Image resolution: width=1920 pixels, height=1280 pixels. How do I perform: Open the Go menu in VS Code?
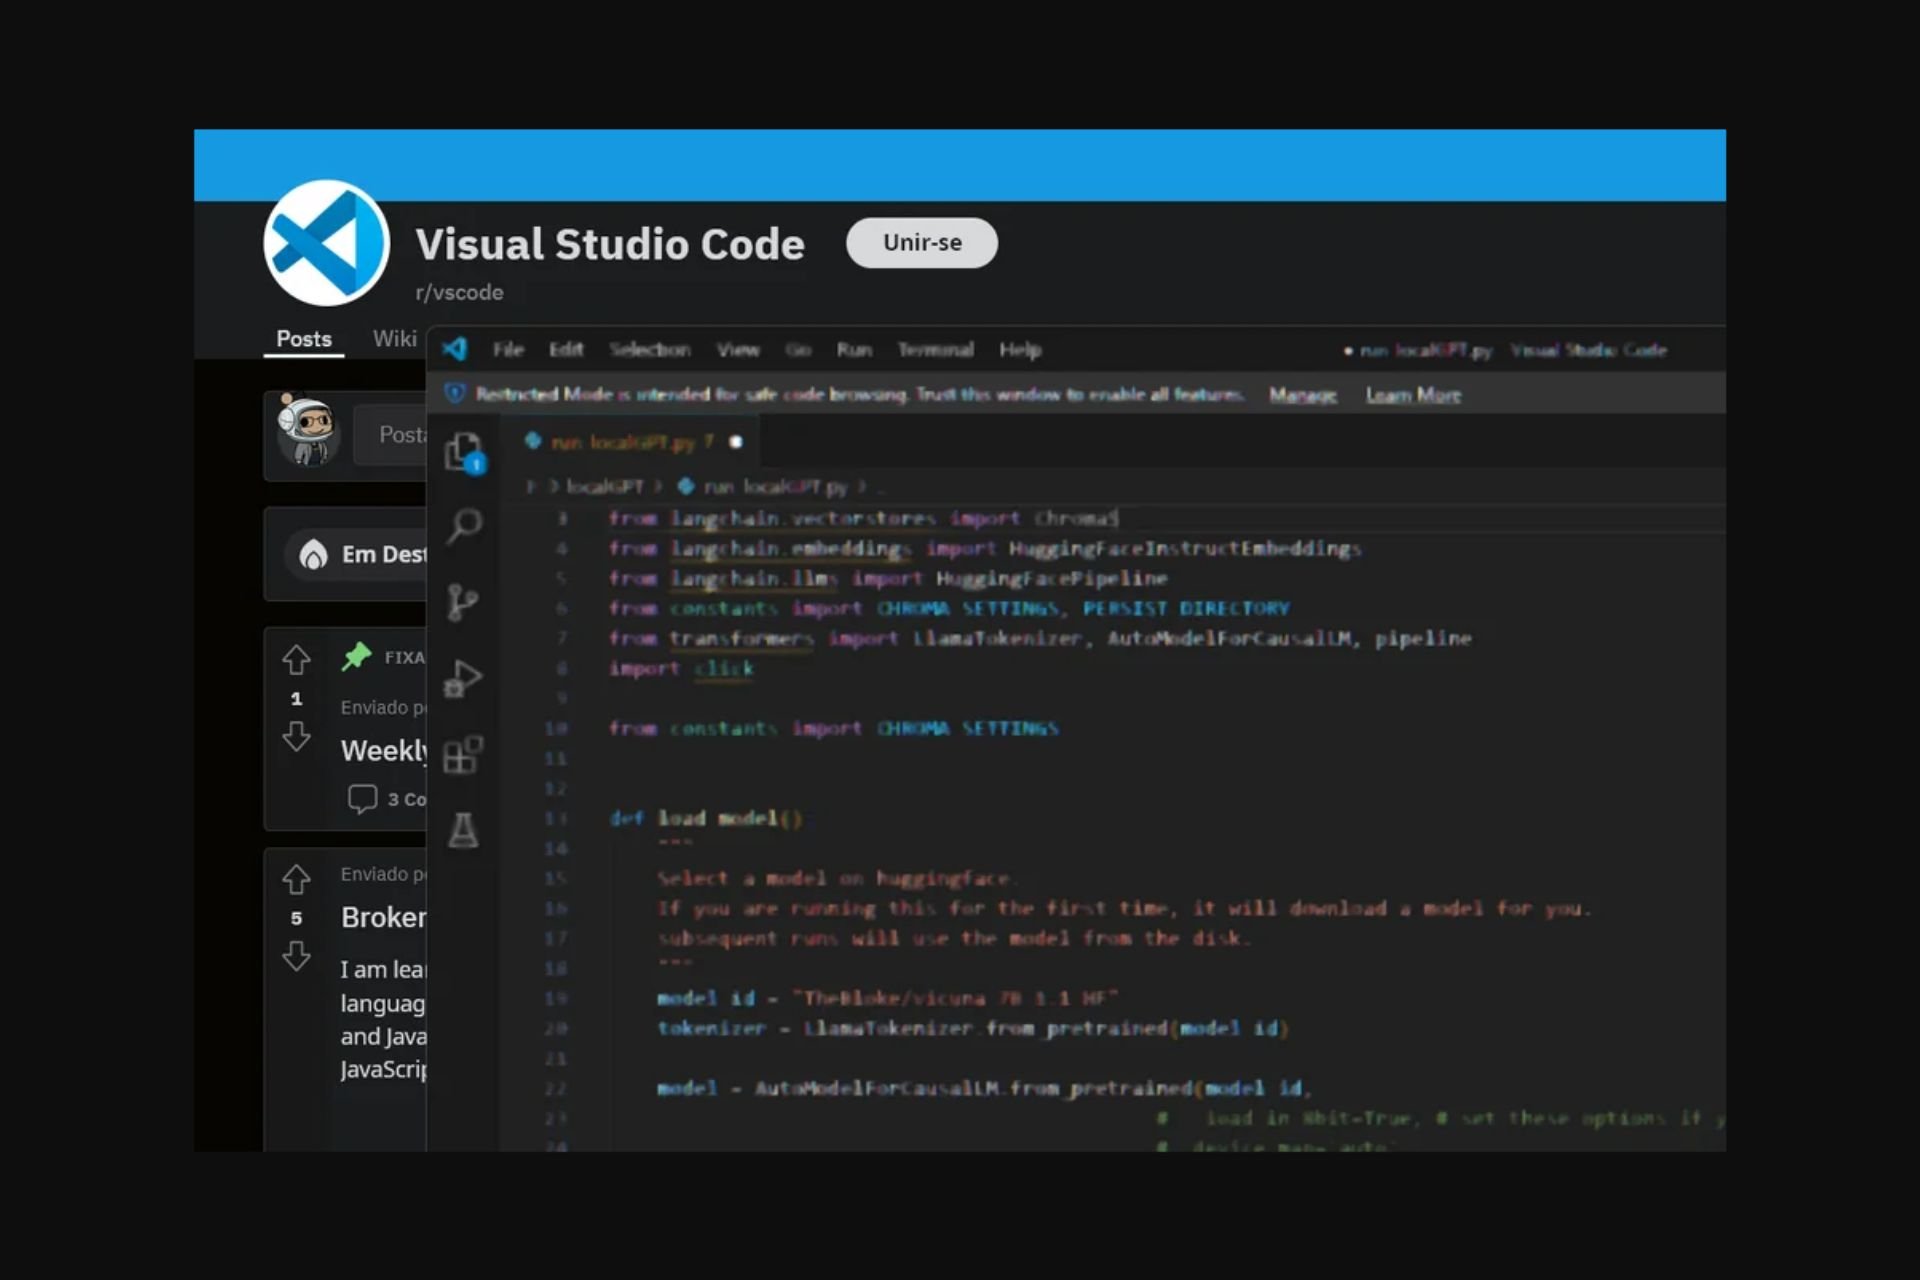click(798, 349)
